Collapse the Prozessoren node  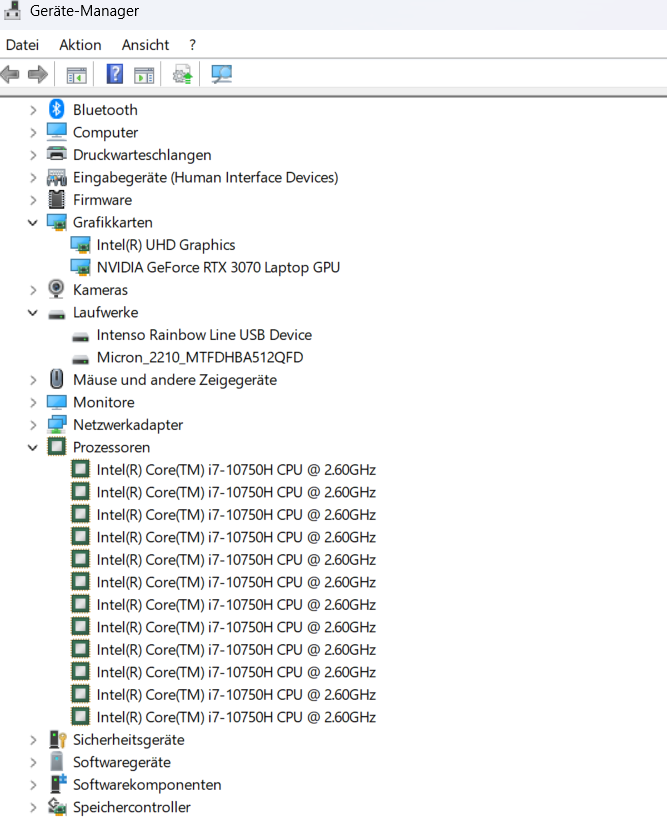tap(33, 448)
